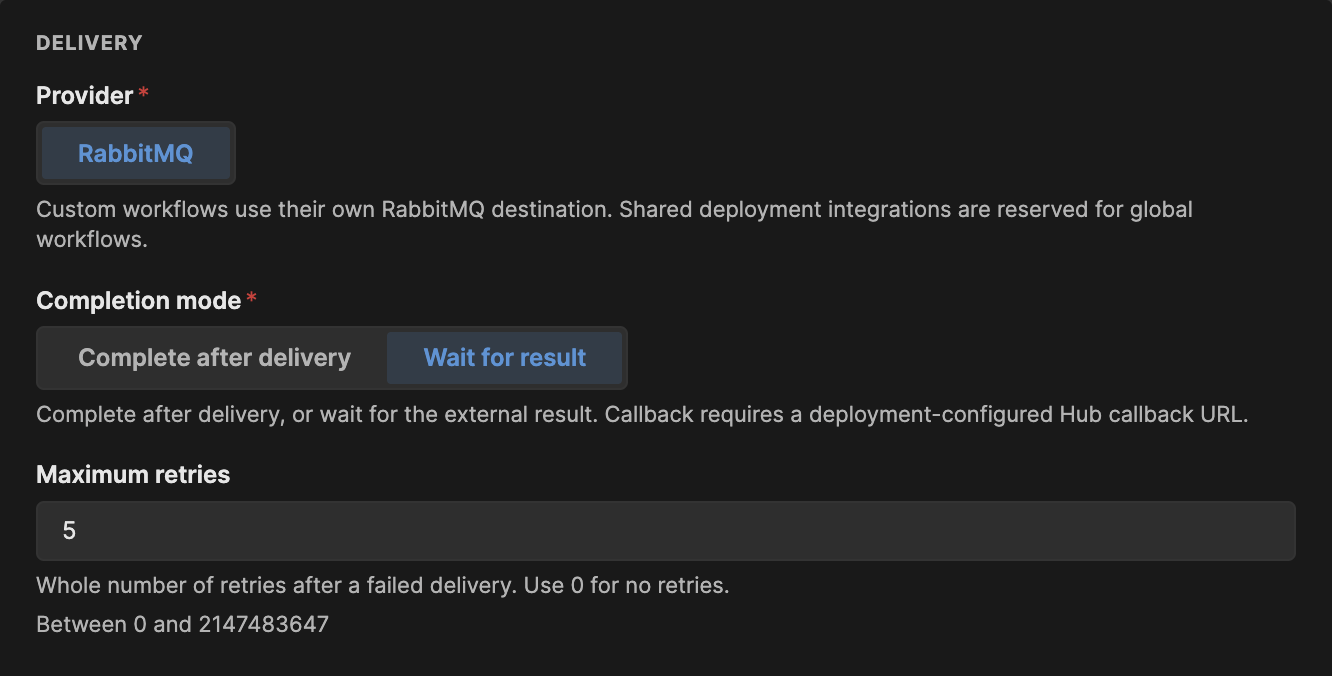The image size is (1332, 676).
Task: Click the Maximum retries label
Action: click(x=133, y=475)
